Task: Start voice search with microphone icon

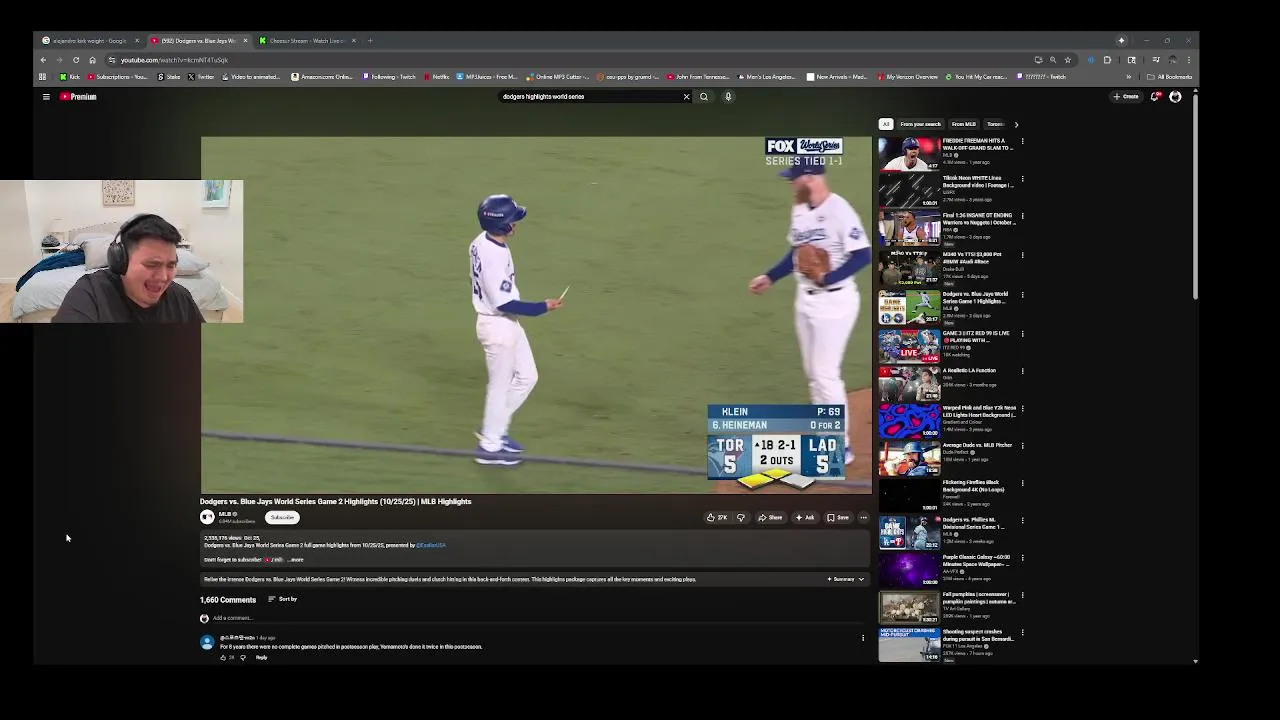Action: pos(728,97)
